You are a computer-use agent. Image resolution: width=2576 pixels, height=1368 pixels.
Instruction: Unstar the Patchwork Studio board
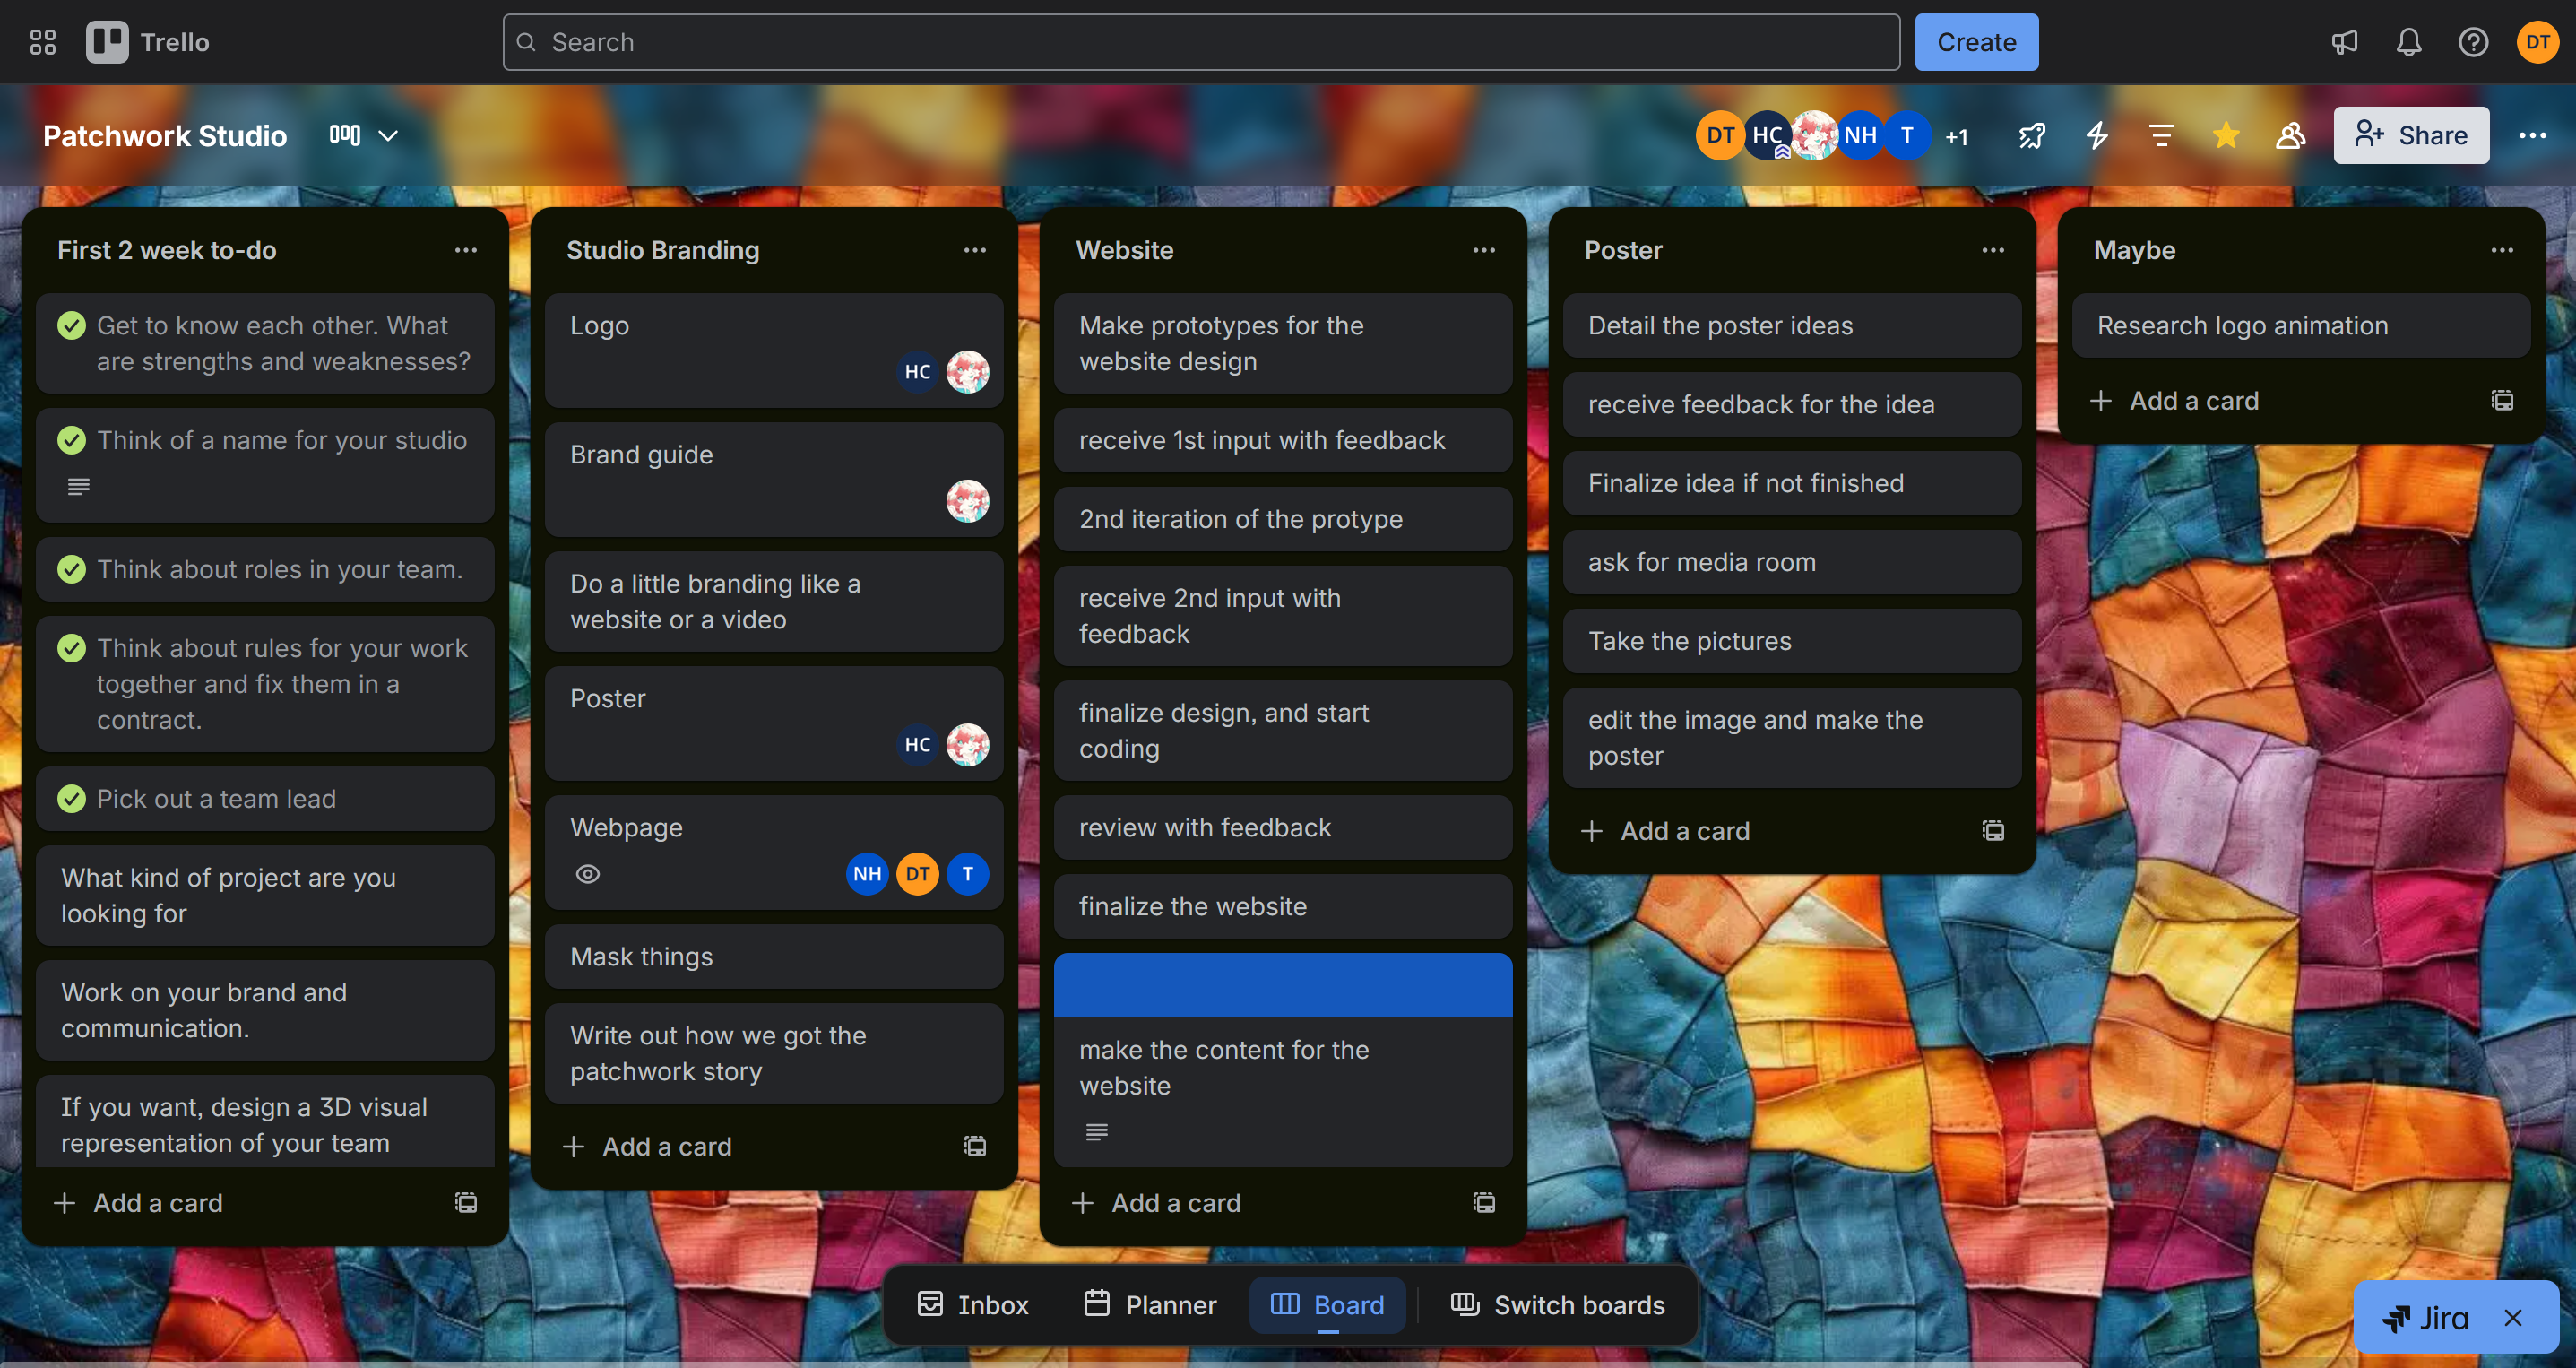[2226, 135]
